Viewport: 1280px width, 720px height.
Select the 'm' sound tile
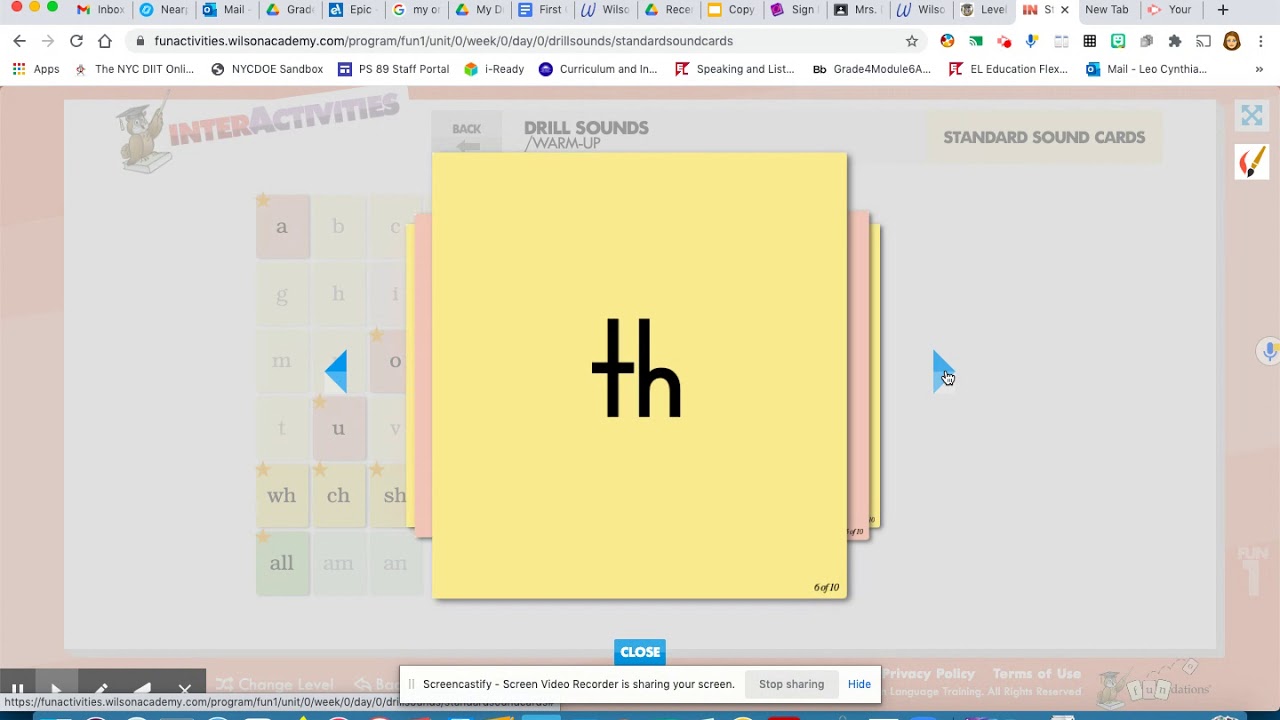[x=282, y=362]
